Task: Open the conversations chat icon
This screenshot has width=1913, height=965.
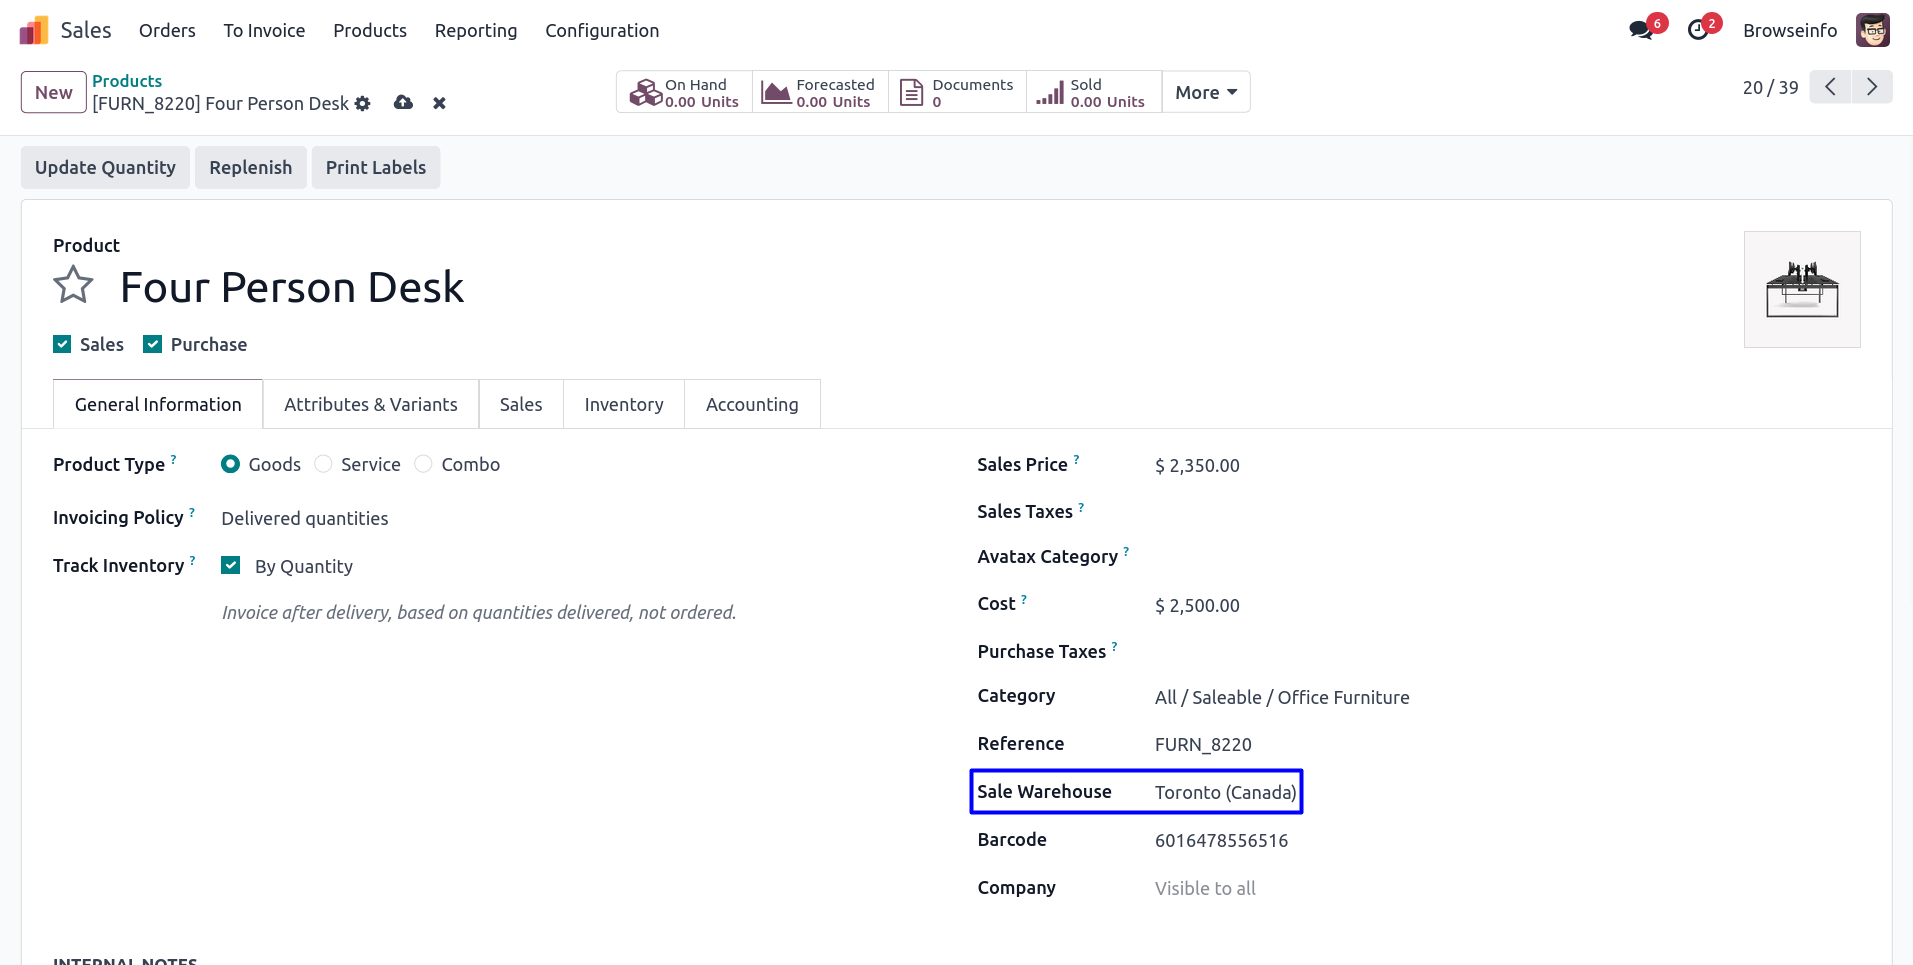Action: point(1640,30)
